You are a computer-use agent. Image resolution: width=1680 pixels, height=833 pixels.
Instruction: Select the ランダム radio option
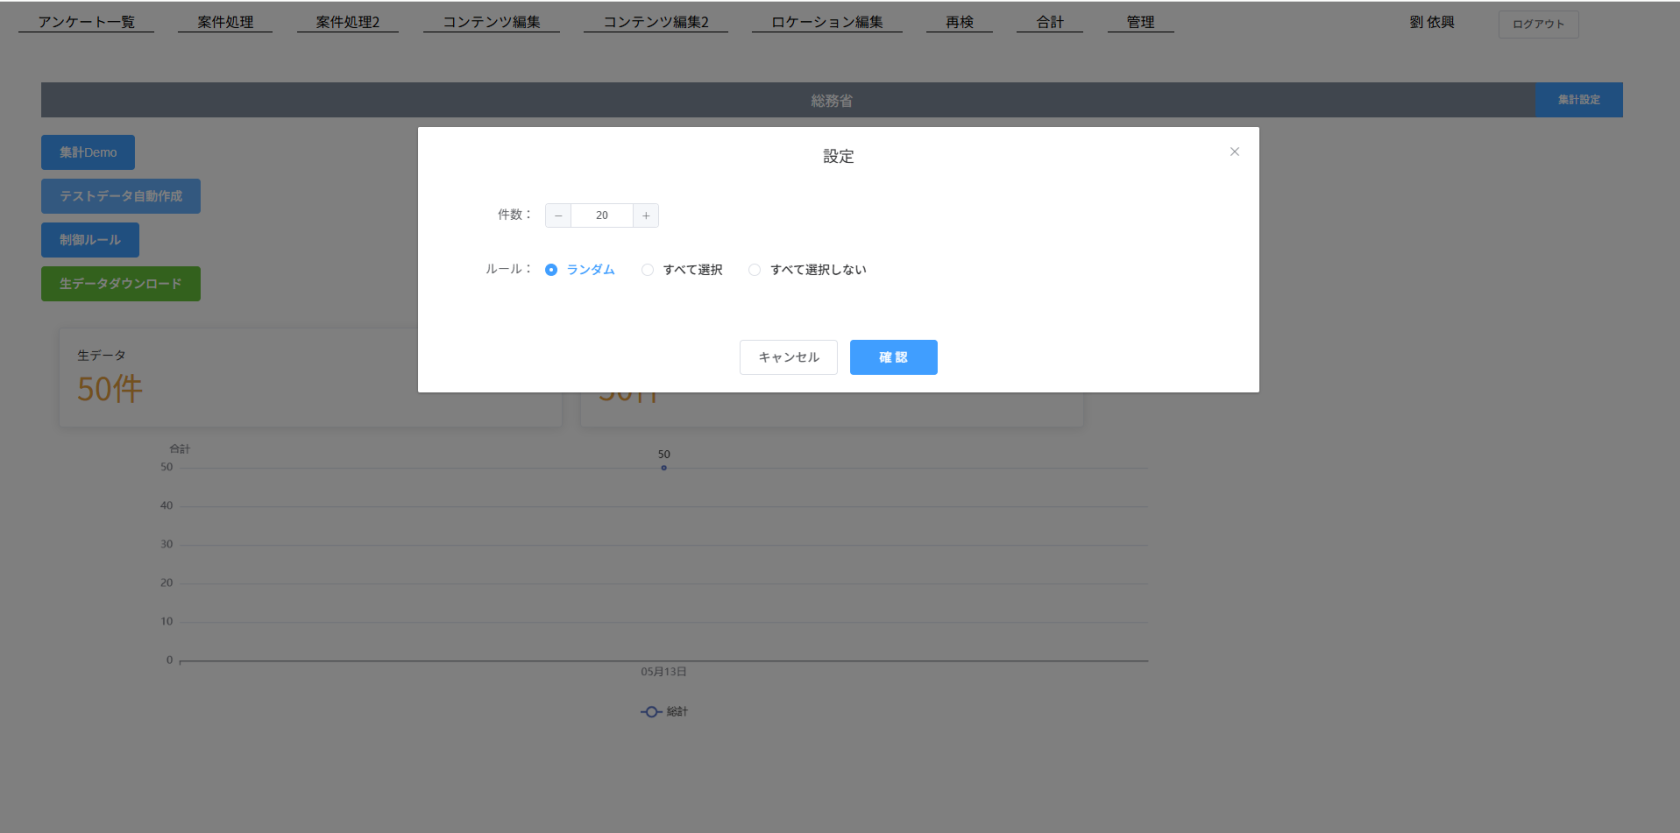(551, 270)
